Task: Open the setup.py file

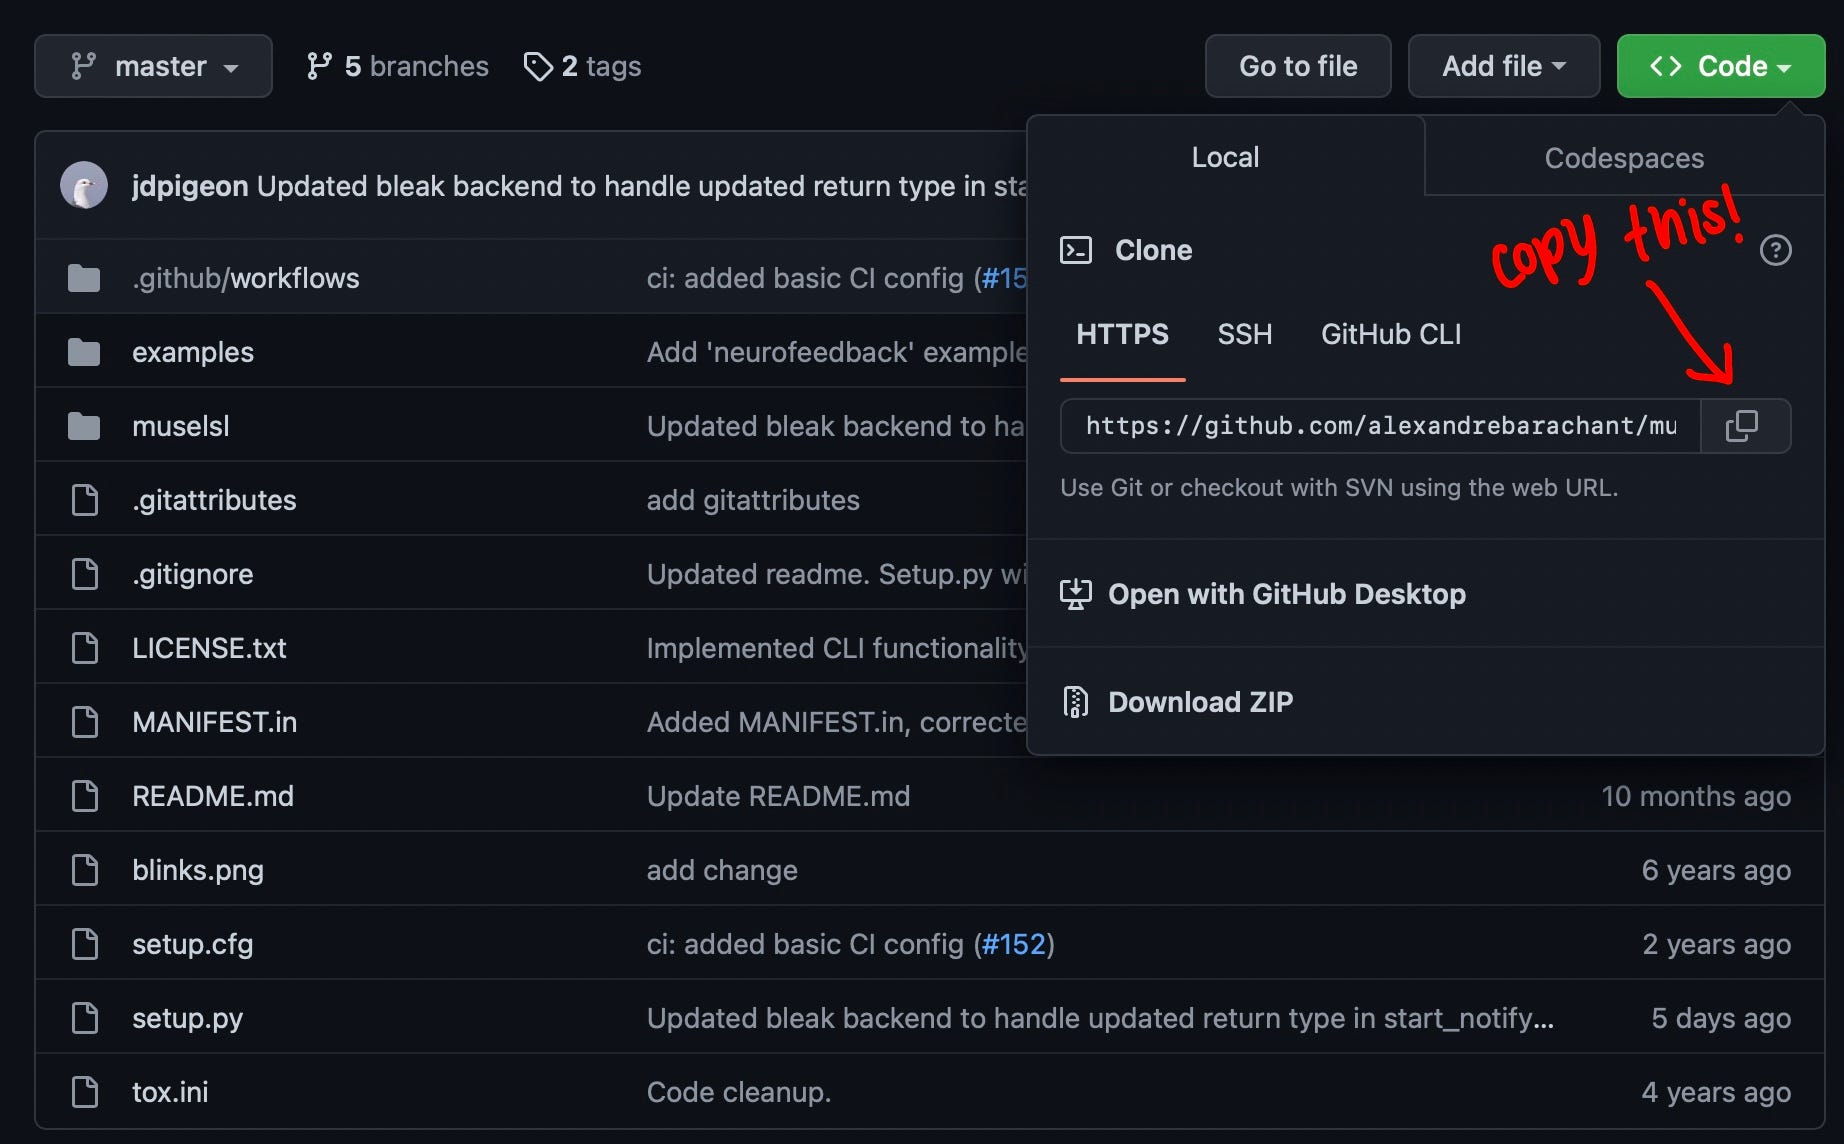Action: [187, 1018]
